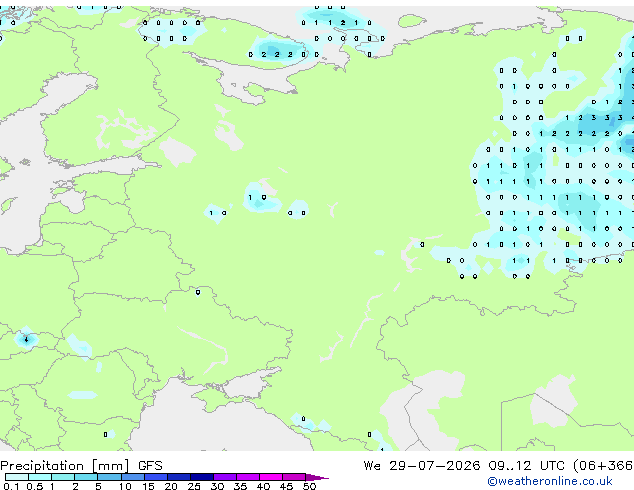The width and height of the screenshot is (634, 490).
Task: Click the 30–35 mm violet legend box
Action: click(x=225, y=477)
